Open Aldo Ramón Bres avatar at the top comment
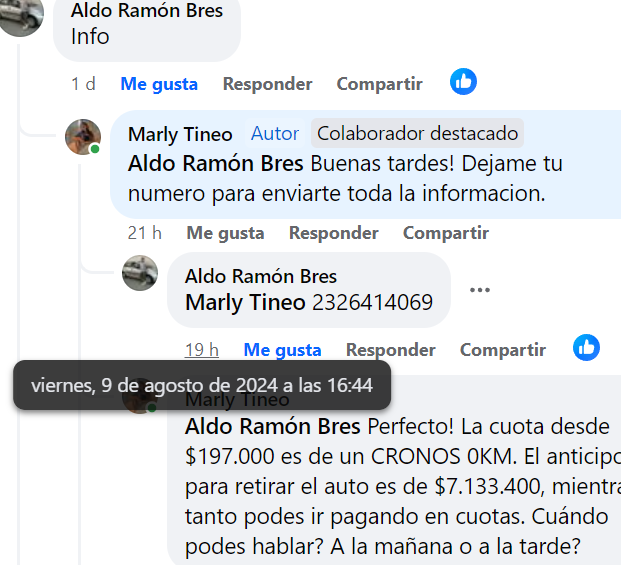This screenshot has height=565, width=621. coord(21,16)
